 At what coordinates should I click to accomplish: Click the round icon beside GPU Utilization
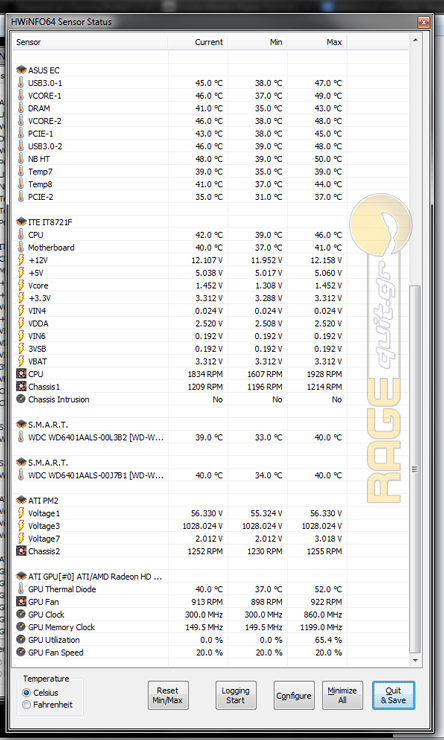pyautogui.click(x=21, y=640)
